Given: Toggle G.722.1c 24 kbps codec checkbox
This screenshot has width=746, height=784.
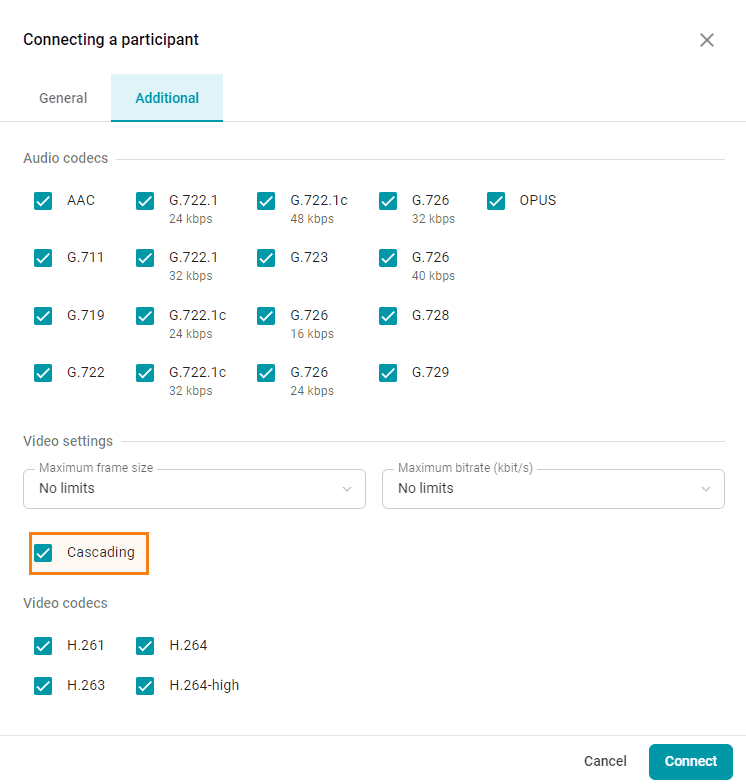Looking at the screenshot, I should [145, 316].
